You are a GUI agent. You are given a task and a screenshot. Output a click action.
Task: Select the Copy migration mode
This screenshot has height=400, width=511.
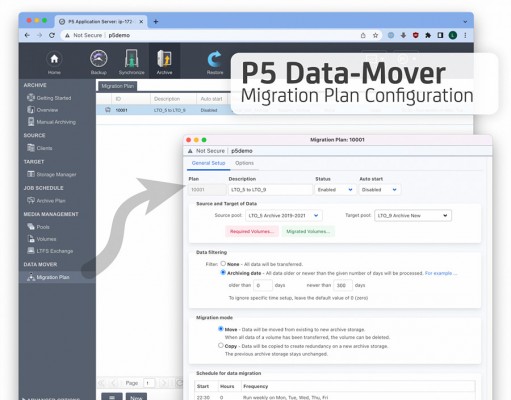(x=220, y=345)
